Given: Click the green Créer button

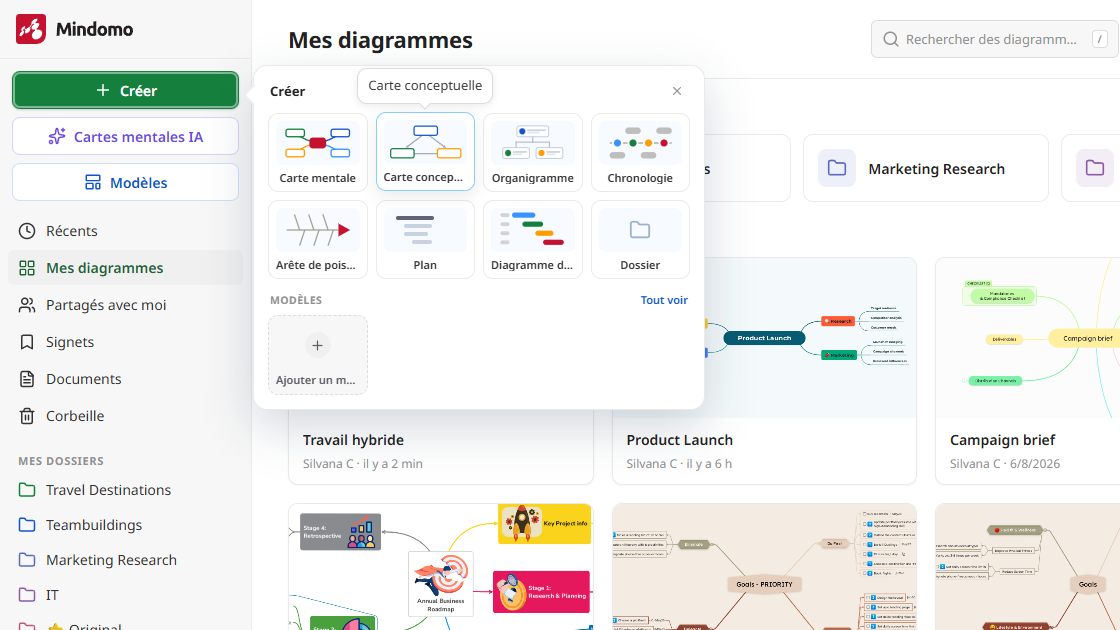Looking at the screenshot, I should pyautogui.click(x=126, y=91).
